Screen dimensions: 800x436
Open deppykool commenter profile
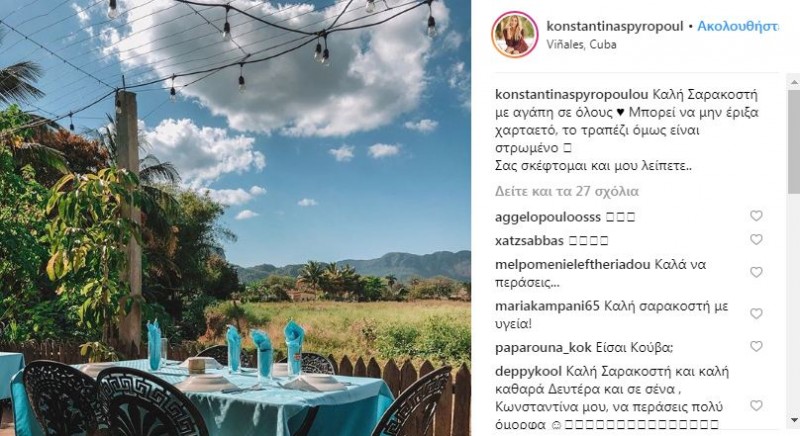(528, 372)
